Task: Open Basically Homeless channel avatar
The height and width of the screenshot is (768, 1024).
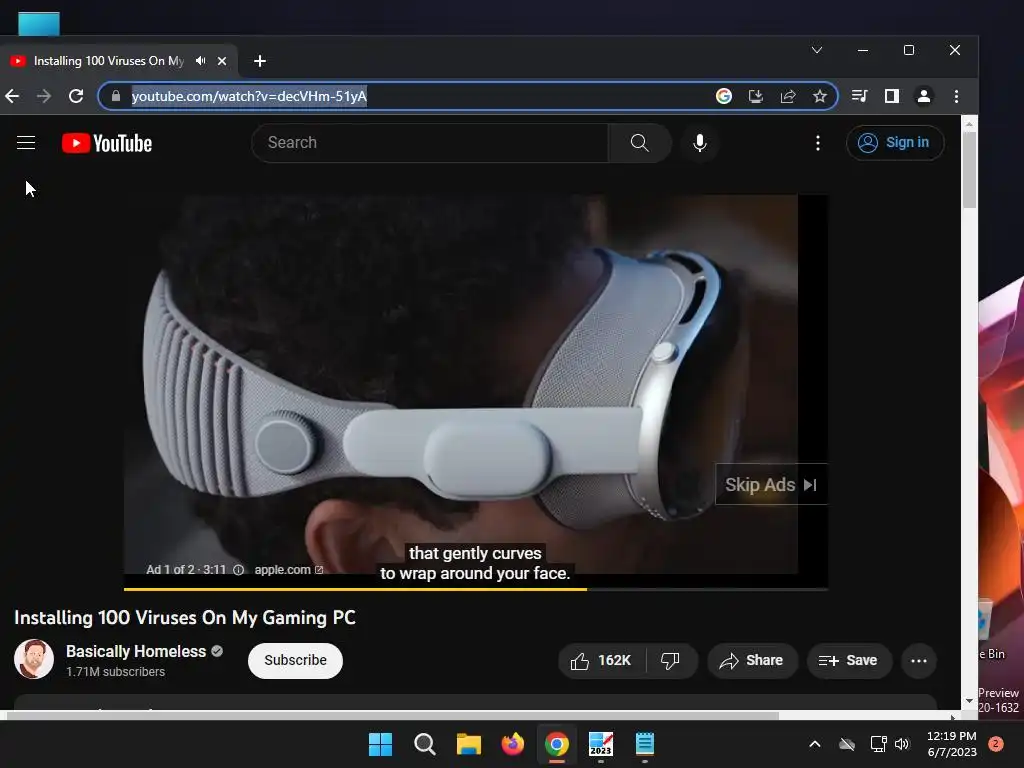Action: point(34,659)
